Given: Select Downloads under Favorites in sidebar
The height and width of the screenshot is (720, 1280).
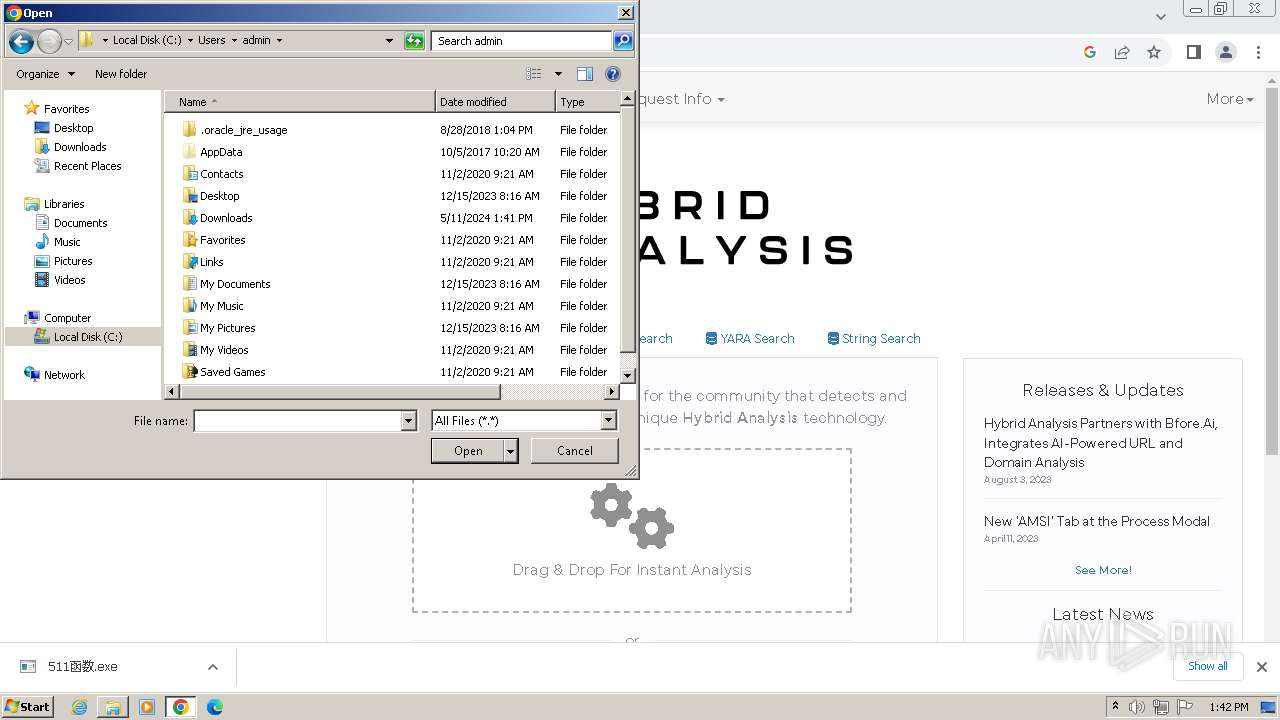Looking at the screenshot, I should point(80,147).
